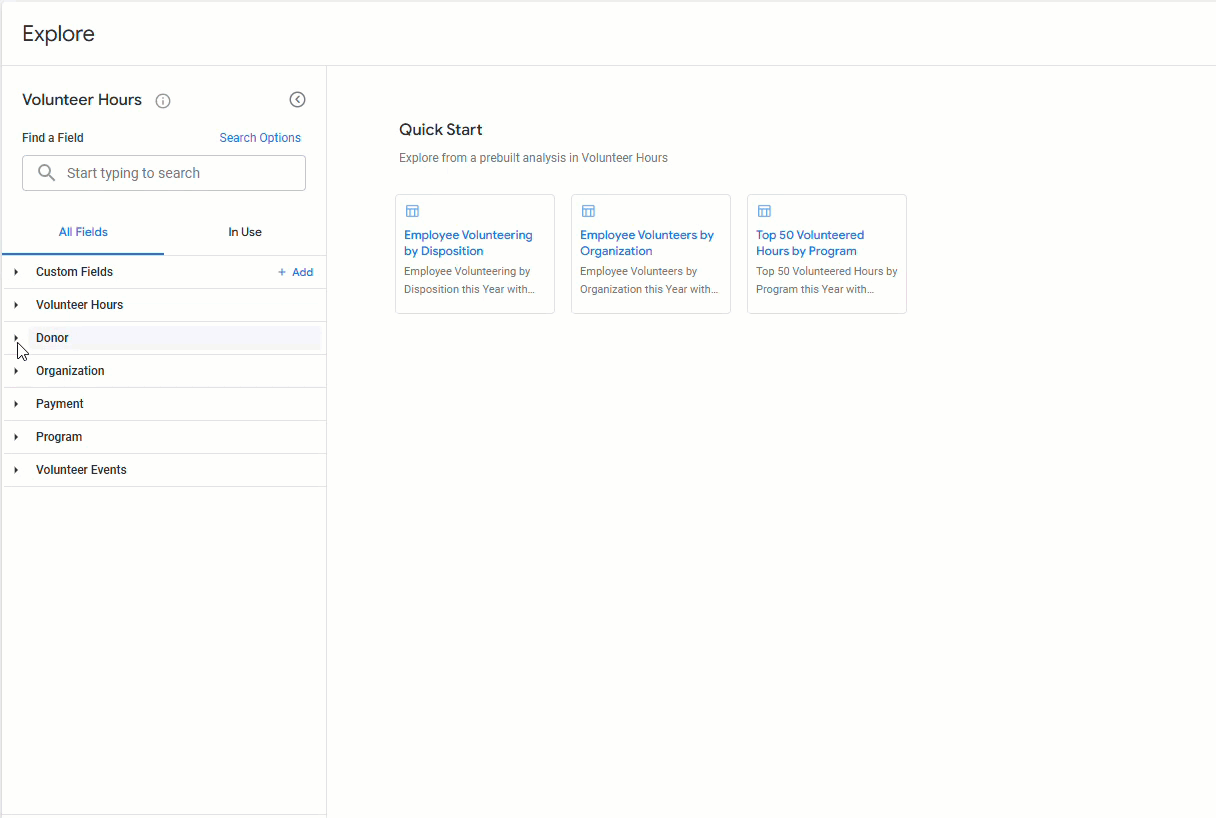Screen dimensions: 1216x818
Task: Select the Volunteer Events row label
Action: [81, 470]
